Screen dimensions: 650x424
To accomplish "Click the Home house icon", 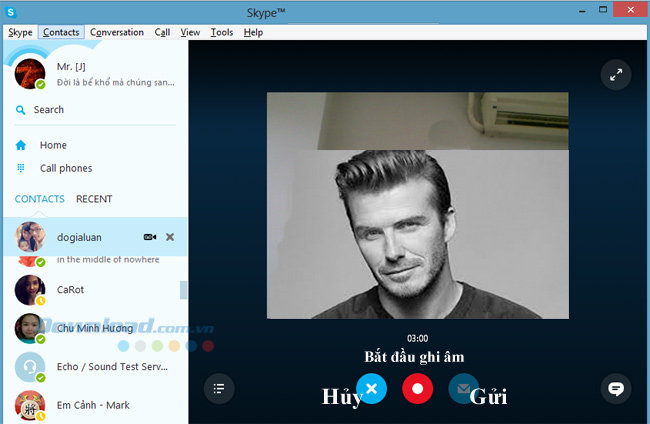I will click(x=21, y=145).
